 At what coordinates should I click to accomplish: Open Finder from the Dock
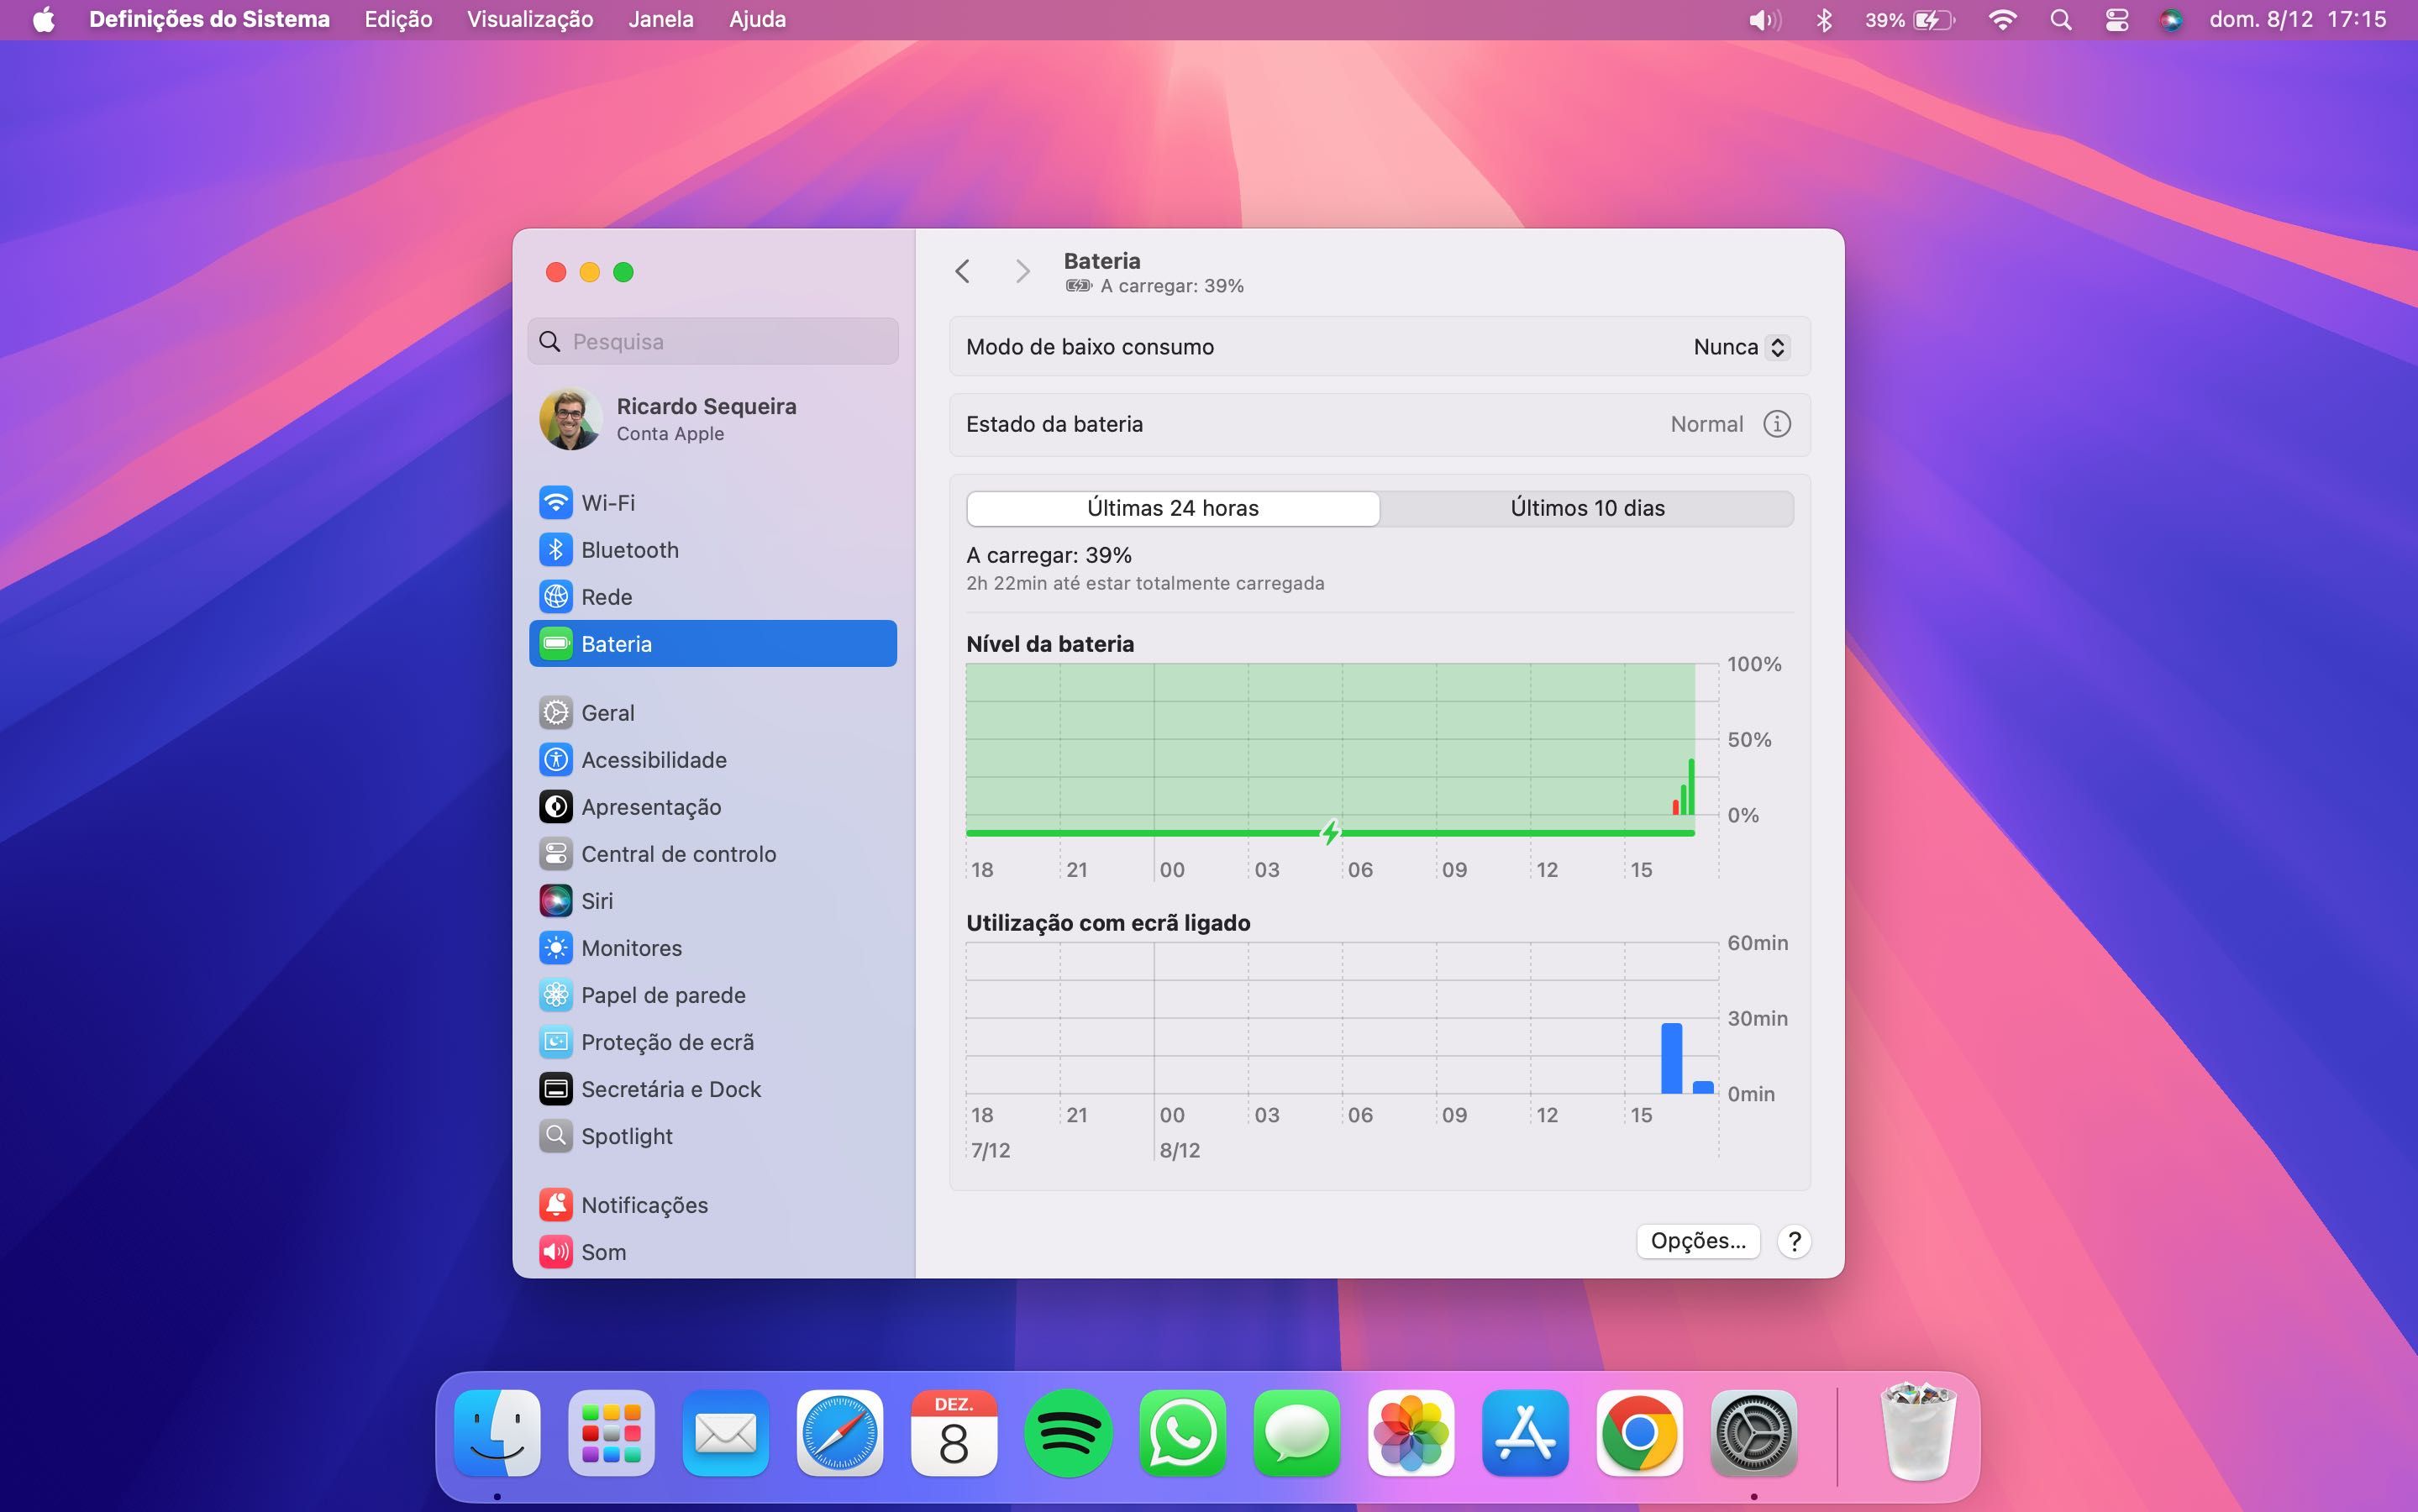coord(497,1433)
